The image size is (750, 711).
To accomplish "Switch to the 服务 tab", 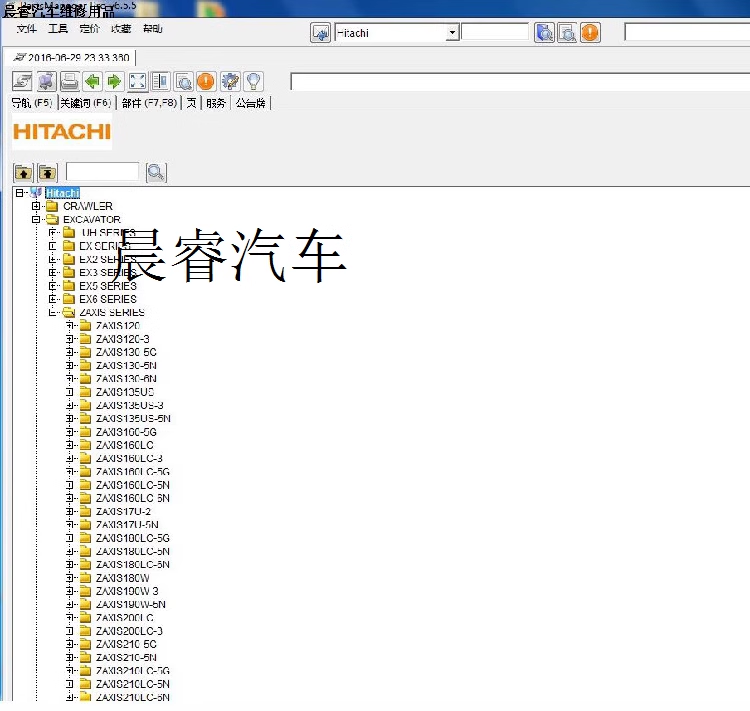I will point(216,103).
